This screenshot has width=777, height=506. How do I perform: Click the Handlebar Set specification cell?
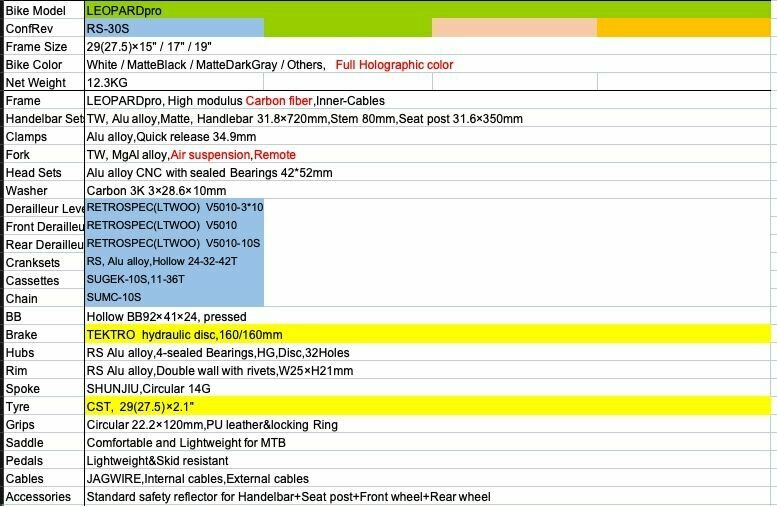(x=428, y=118)
